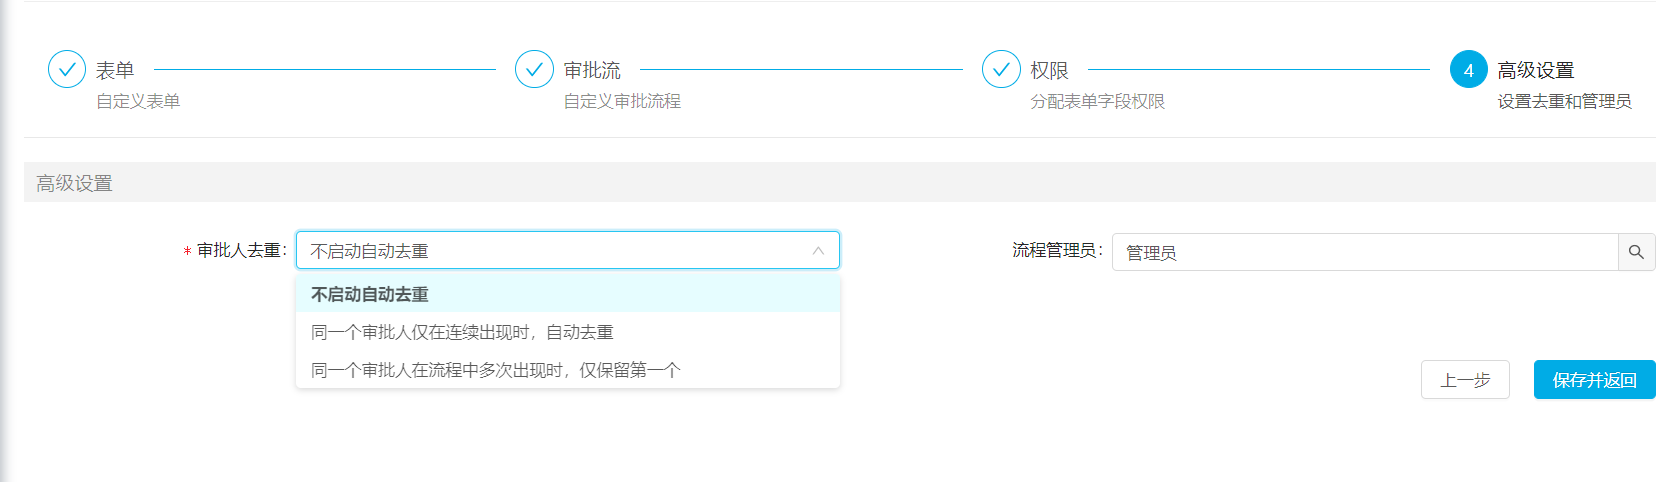
Task: Click the 流程管理员 input field
Action: click(x=1365, y=252)
